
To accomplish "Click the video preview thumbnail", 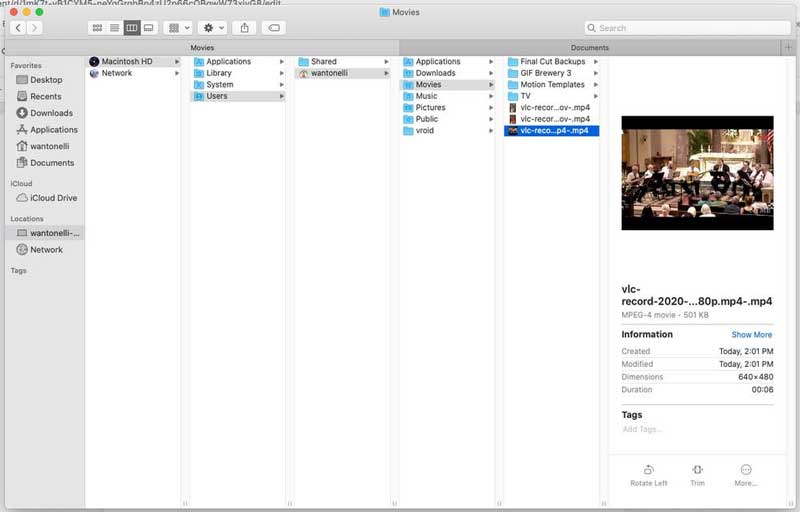I will (x=697, y=173).
